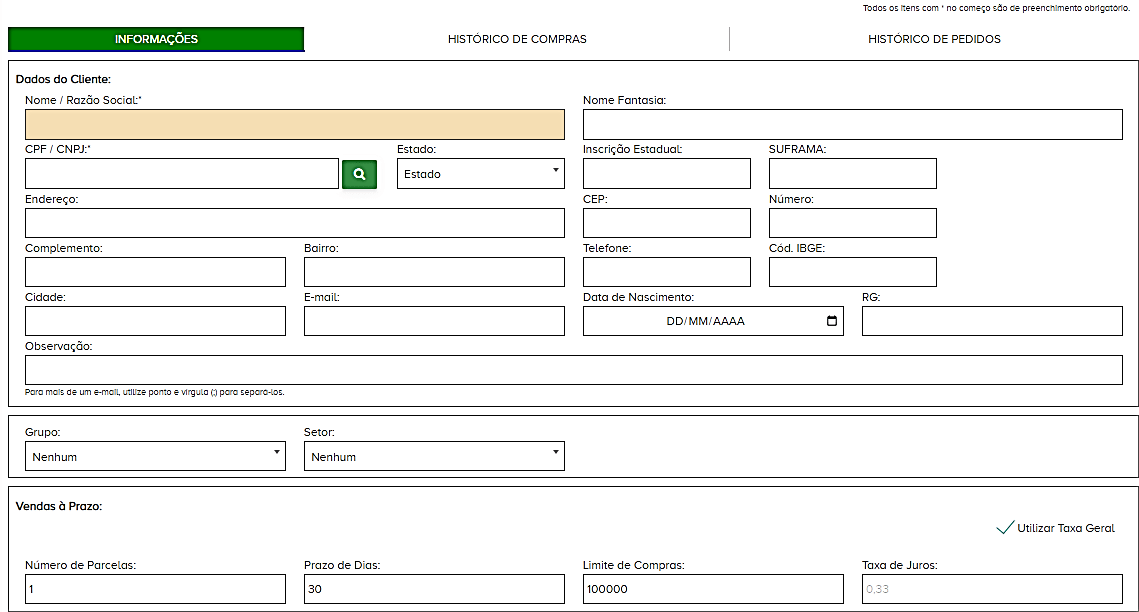Click the Observação text box
This screenshot has height=612, width=1139.
[x=573, y=370]
